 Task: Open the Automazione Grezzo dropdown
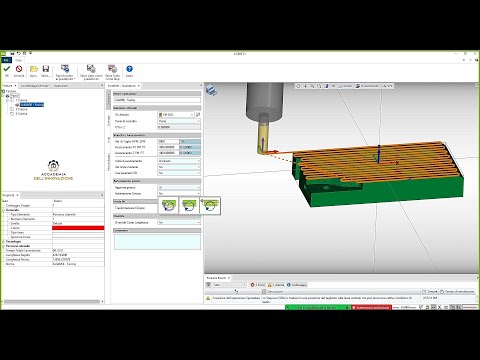click(x=179, y=194)
